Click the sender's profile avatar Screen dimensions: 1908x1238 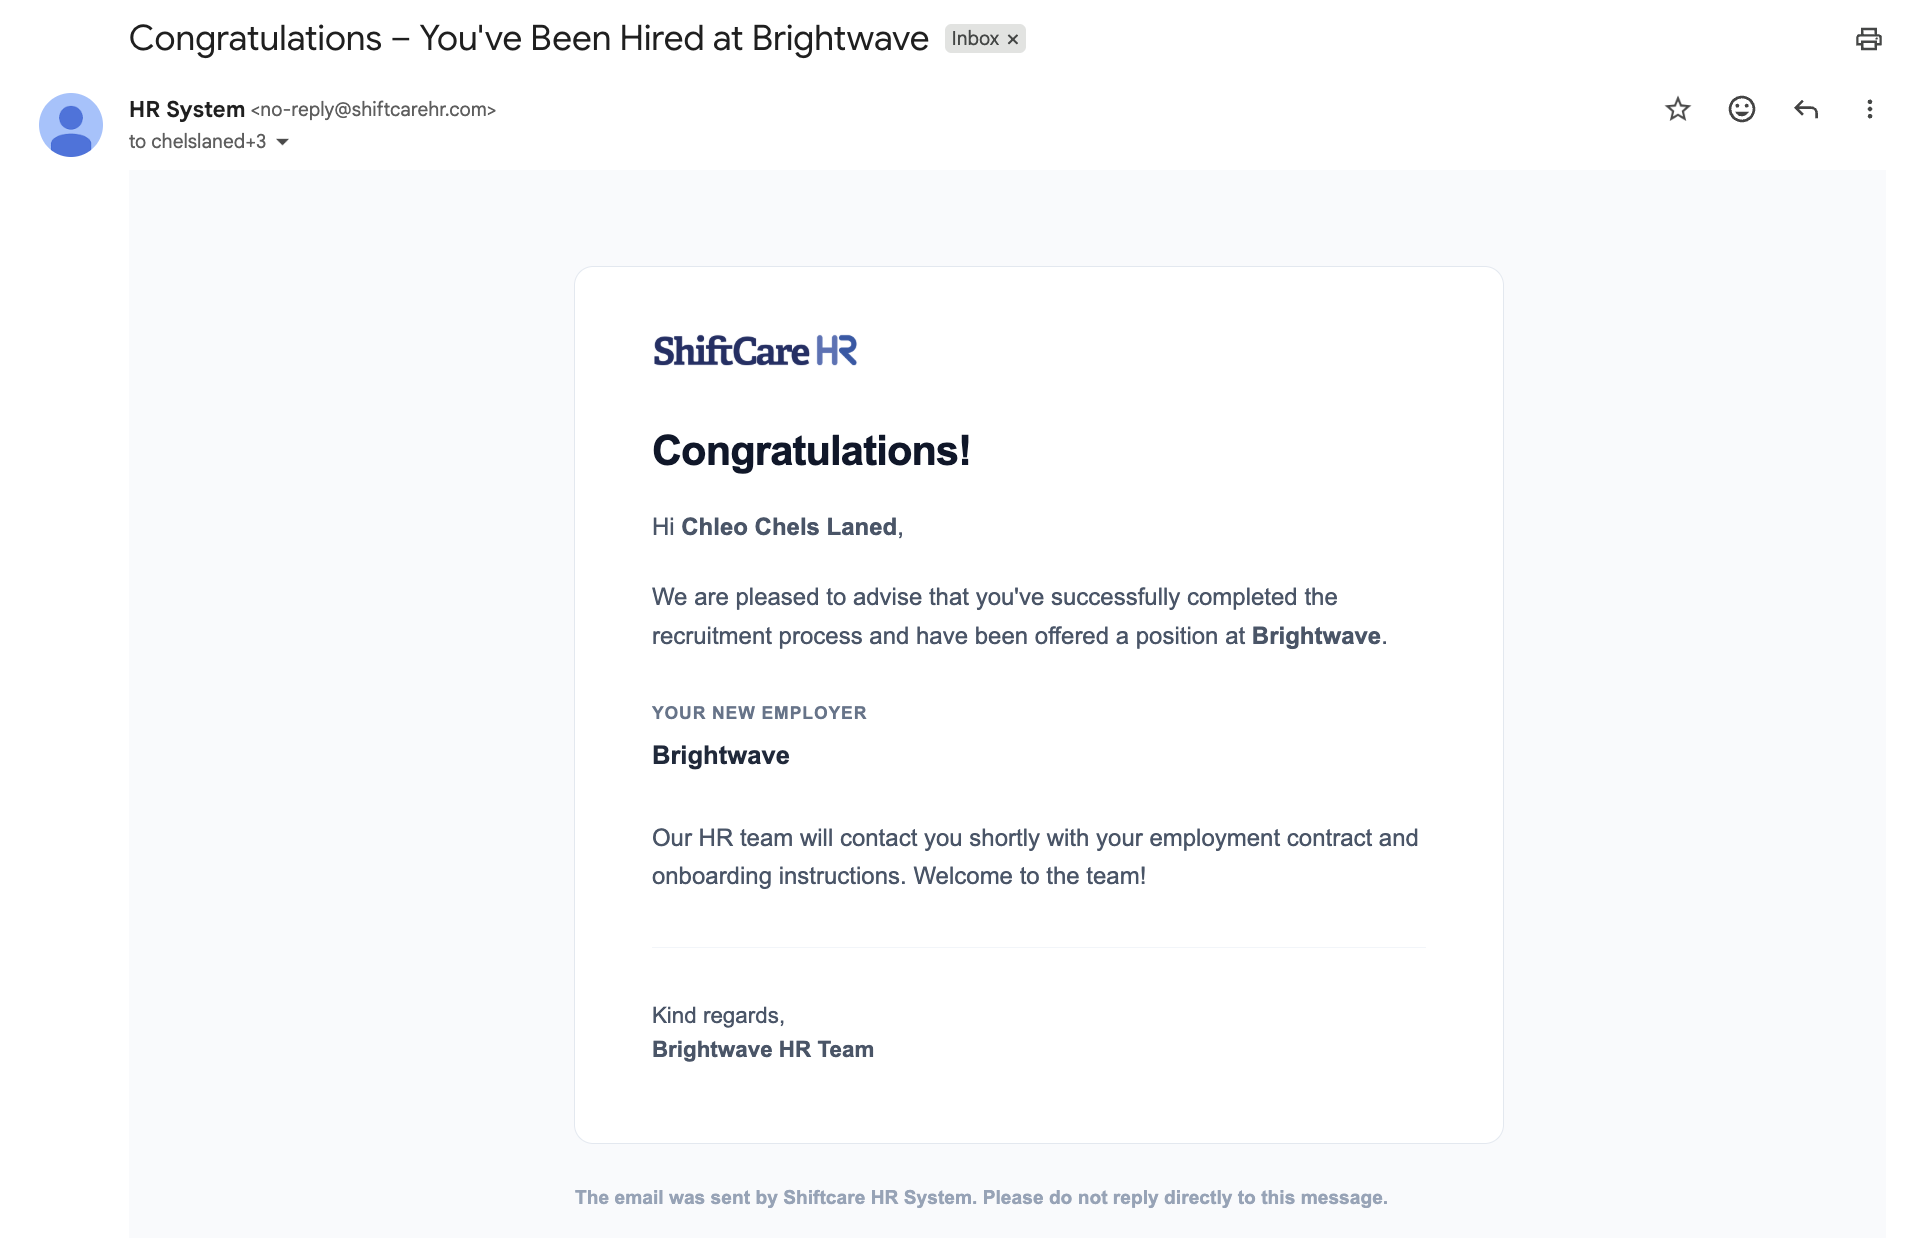(71, 124)
